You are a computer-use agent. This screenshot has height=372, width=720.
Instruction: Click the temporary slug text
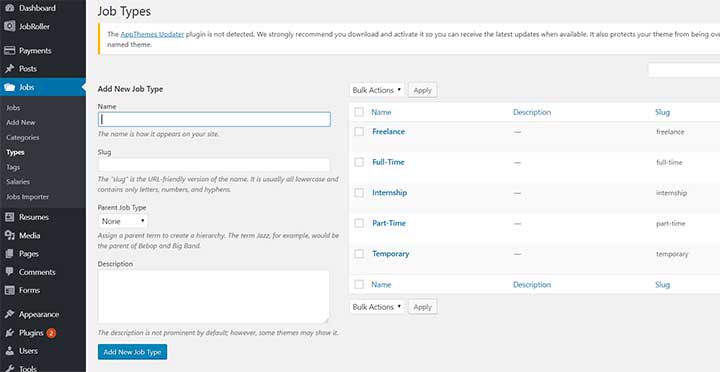(x=672, y=254)
